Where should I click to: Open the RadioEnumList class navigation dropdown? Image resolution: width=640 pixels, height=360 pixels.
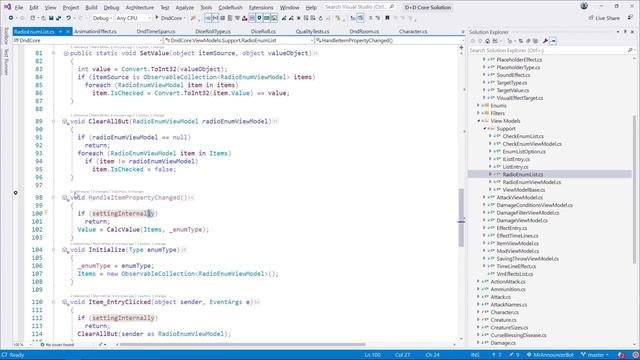tap(239, 40)
